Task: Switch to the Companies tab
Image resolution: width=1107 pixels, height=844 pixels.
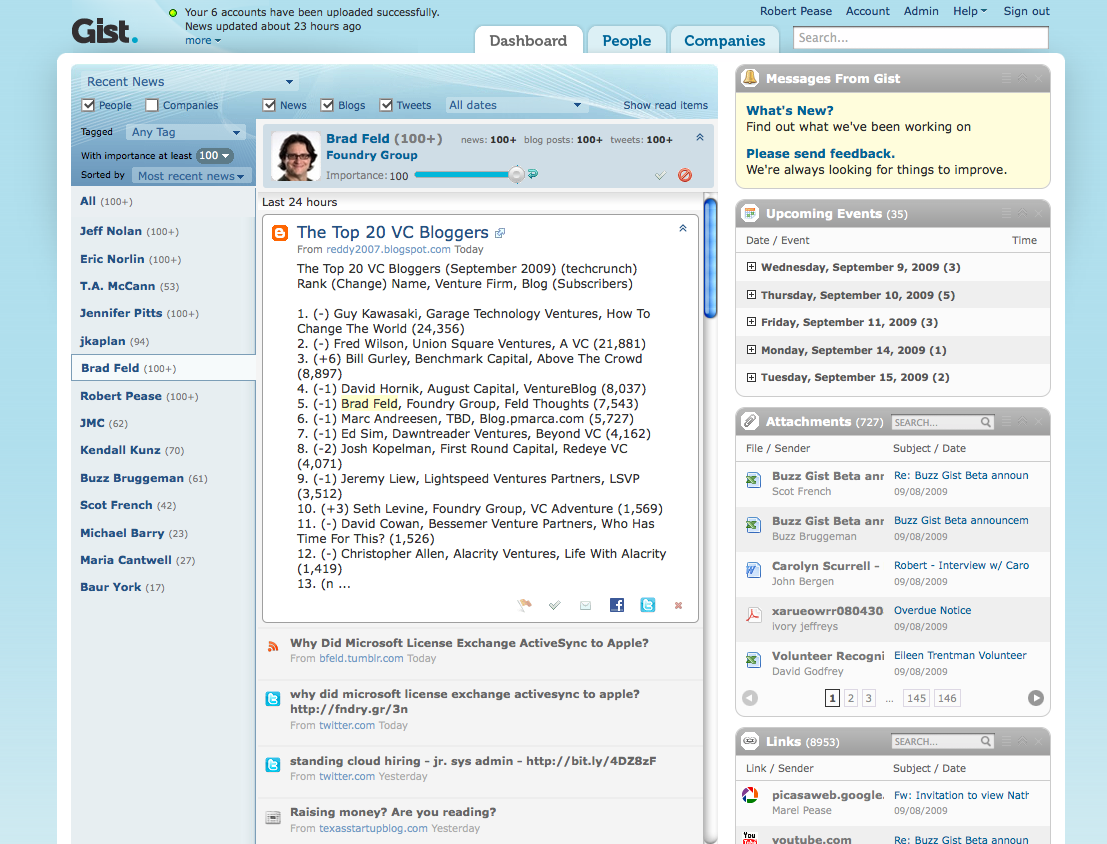Action: [724, 40]
